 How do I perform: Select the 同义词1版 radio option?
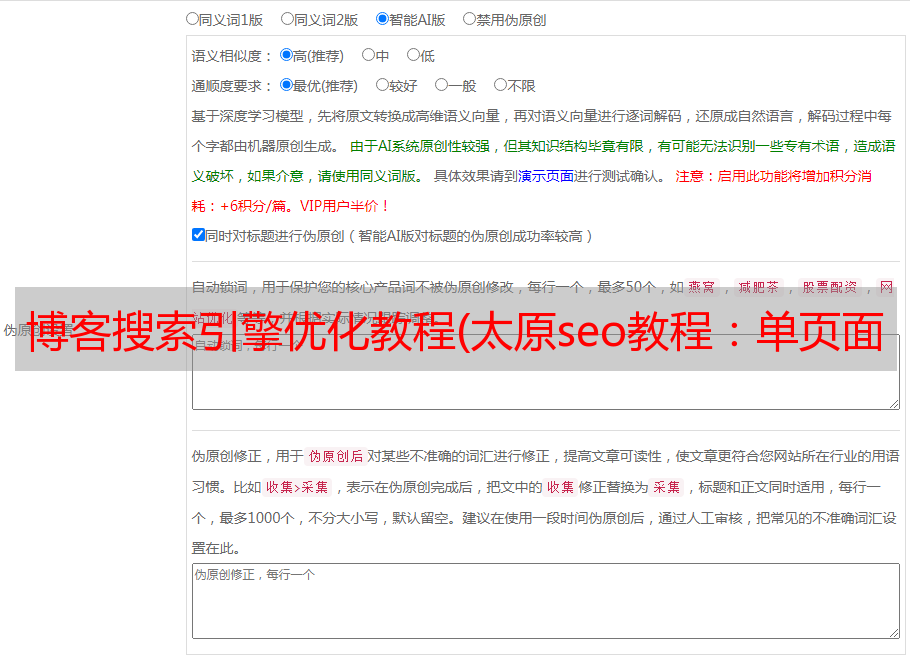pyautogui.click(x=192, y=19)
